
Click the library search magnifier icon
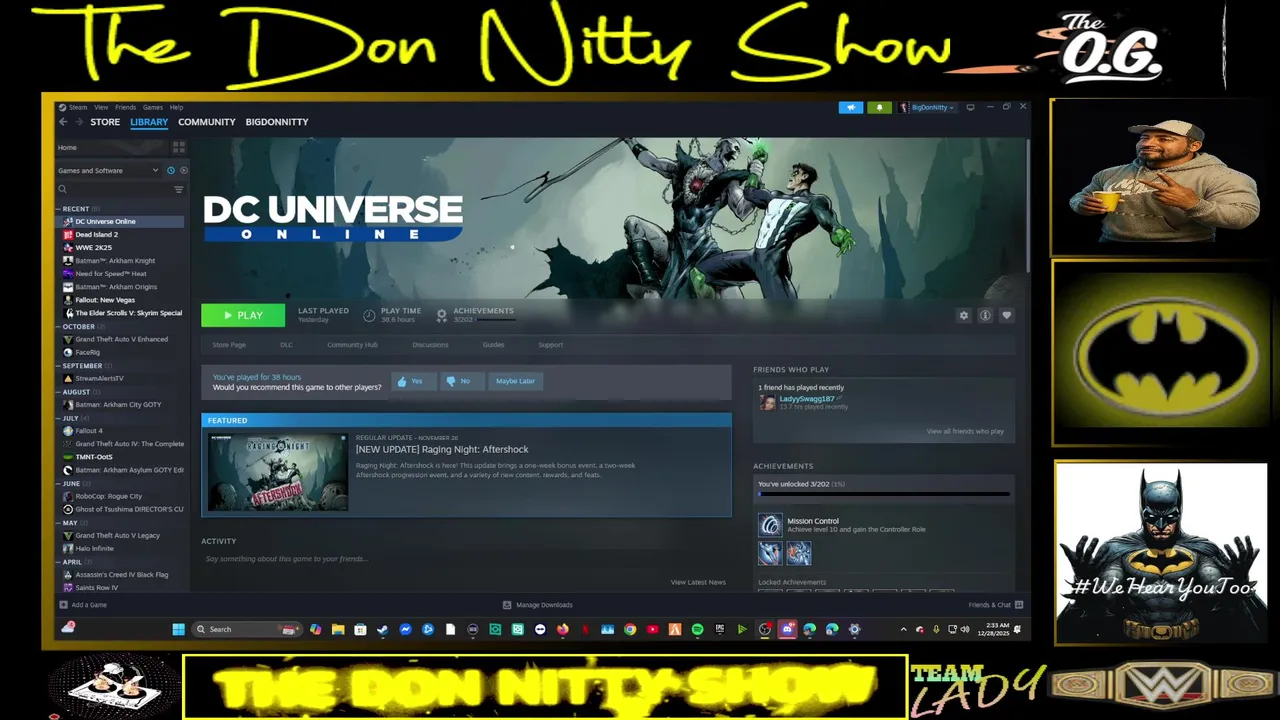click(62, 189)
